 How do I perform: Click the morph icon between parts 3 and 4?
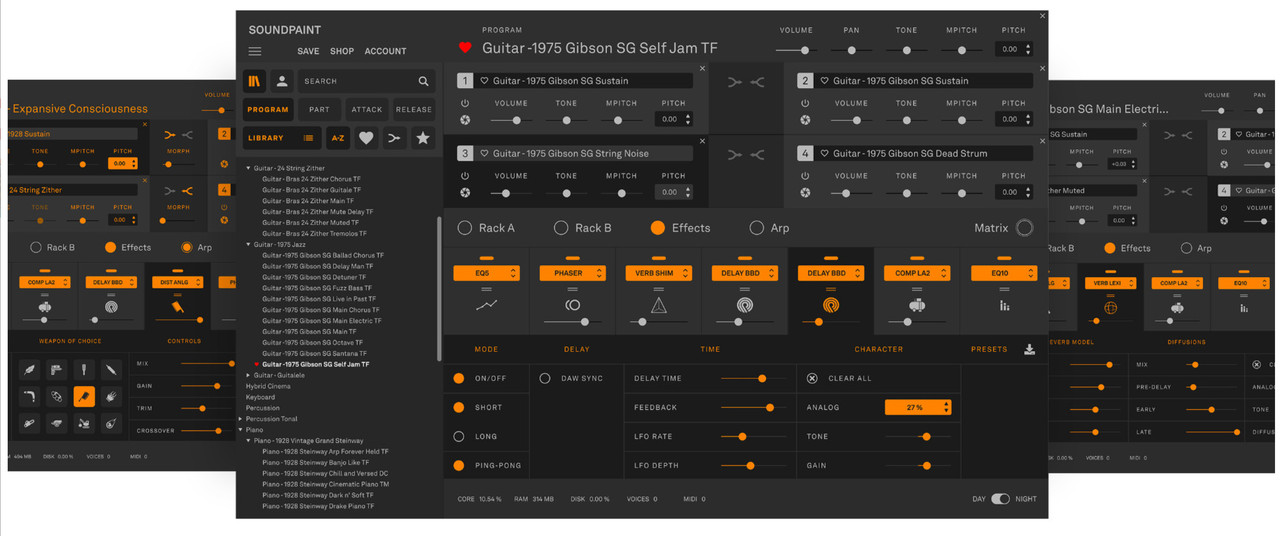click(x=746, y=155)
